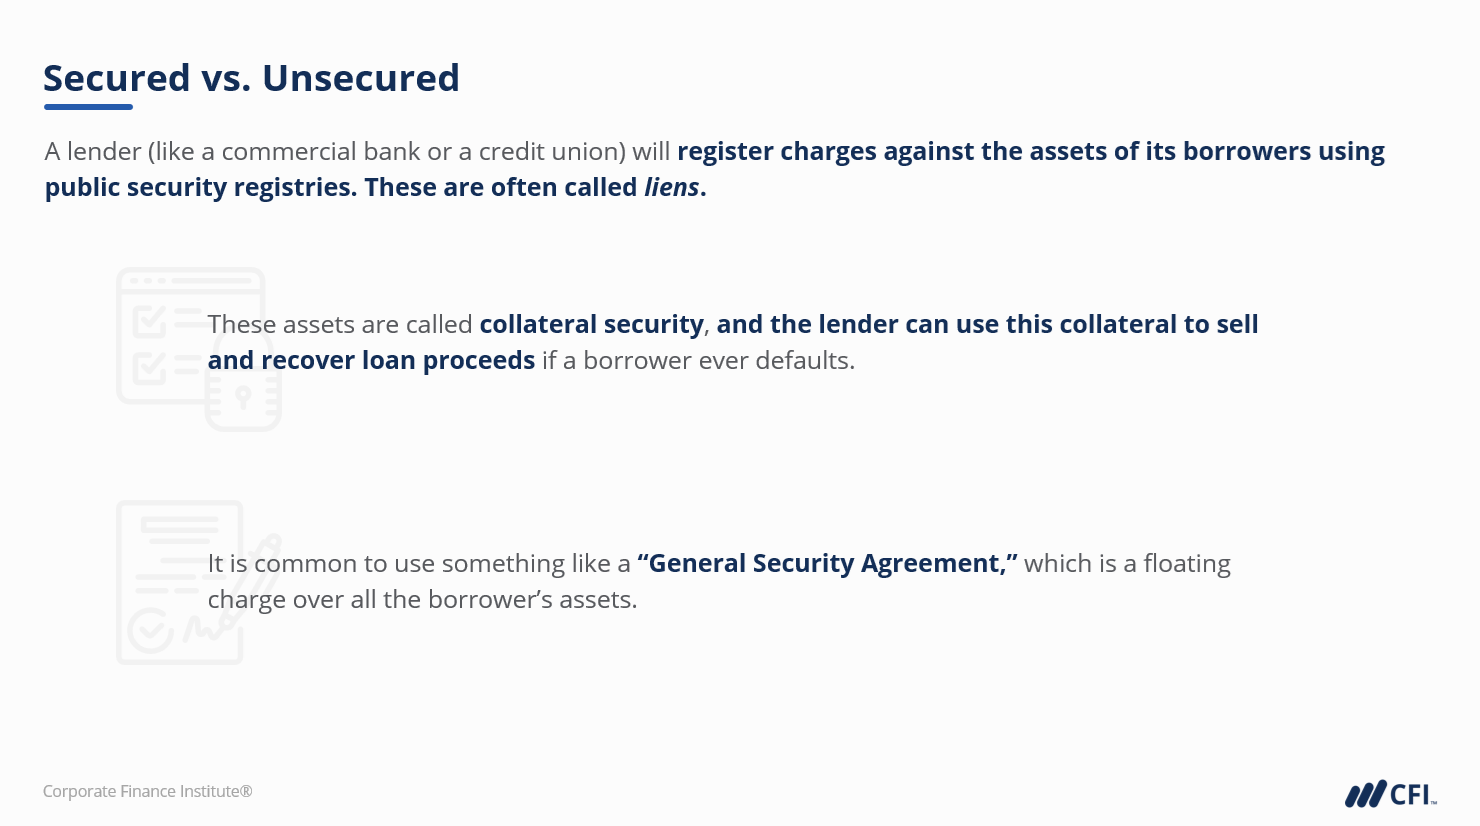Click the upper checkbox in the checklist icon
This screenshot has height=826, width=1480.
150,322
